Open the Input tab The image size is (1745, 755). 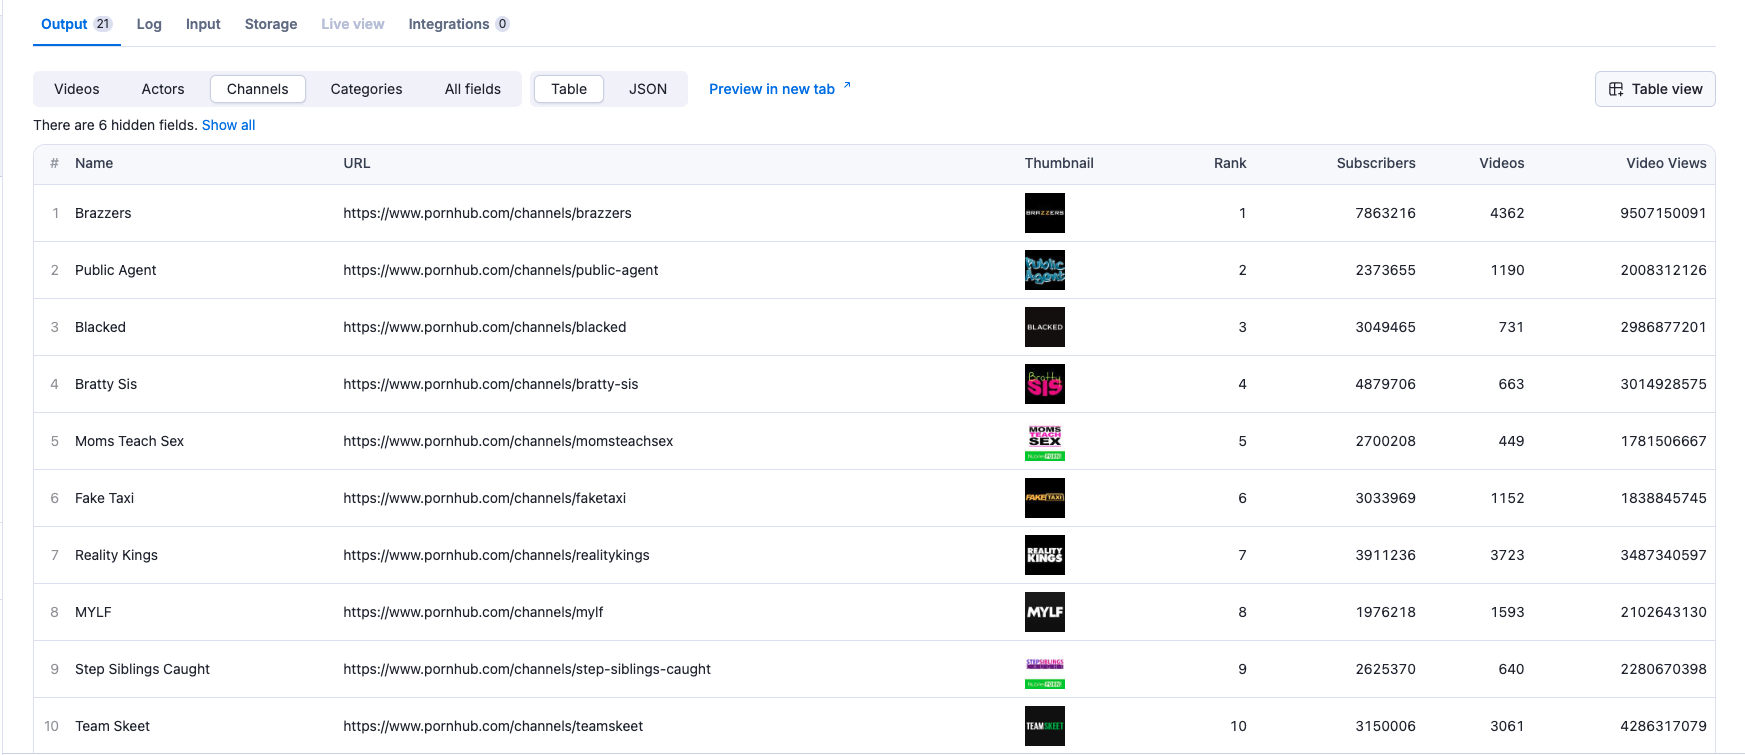(203, 24)
